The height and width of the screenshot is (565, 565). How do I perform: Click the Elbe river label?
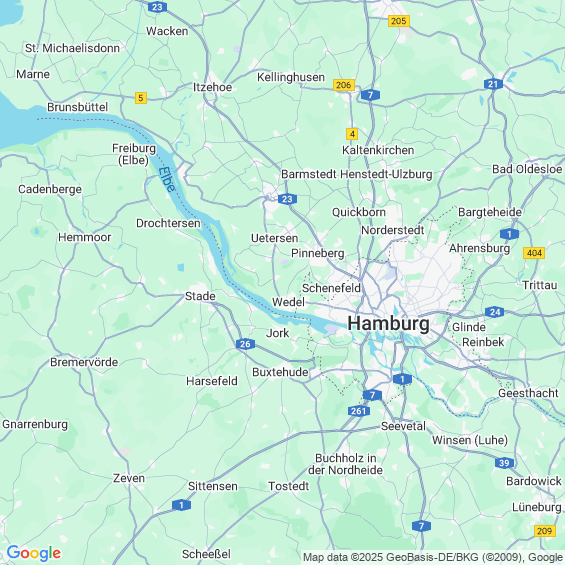point(167,179)
